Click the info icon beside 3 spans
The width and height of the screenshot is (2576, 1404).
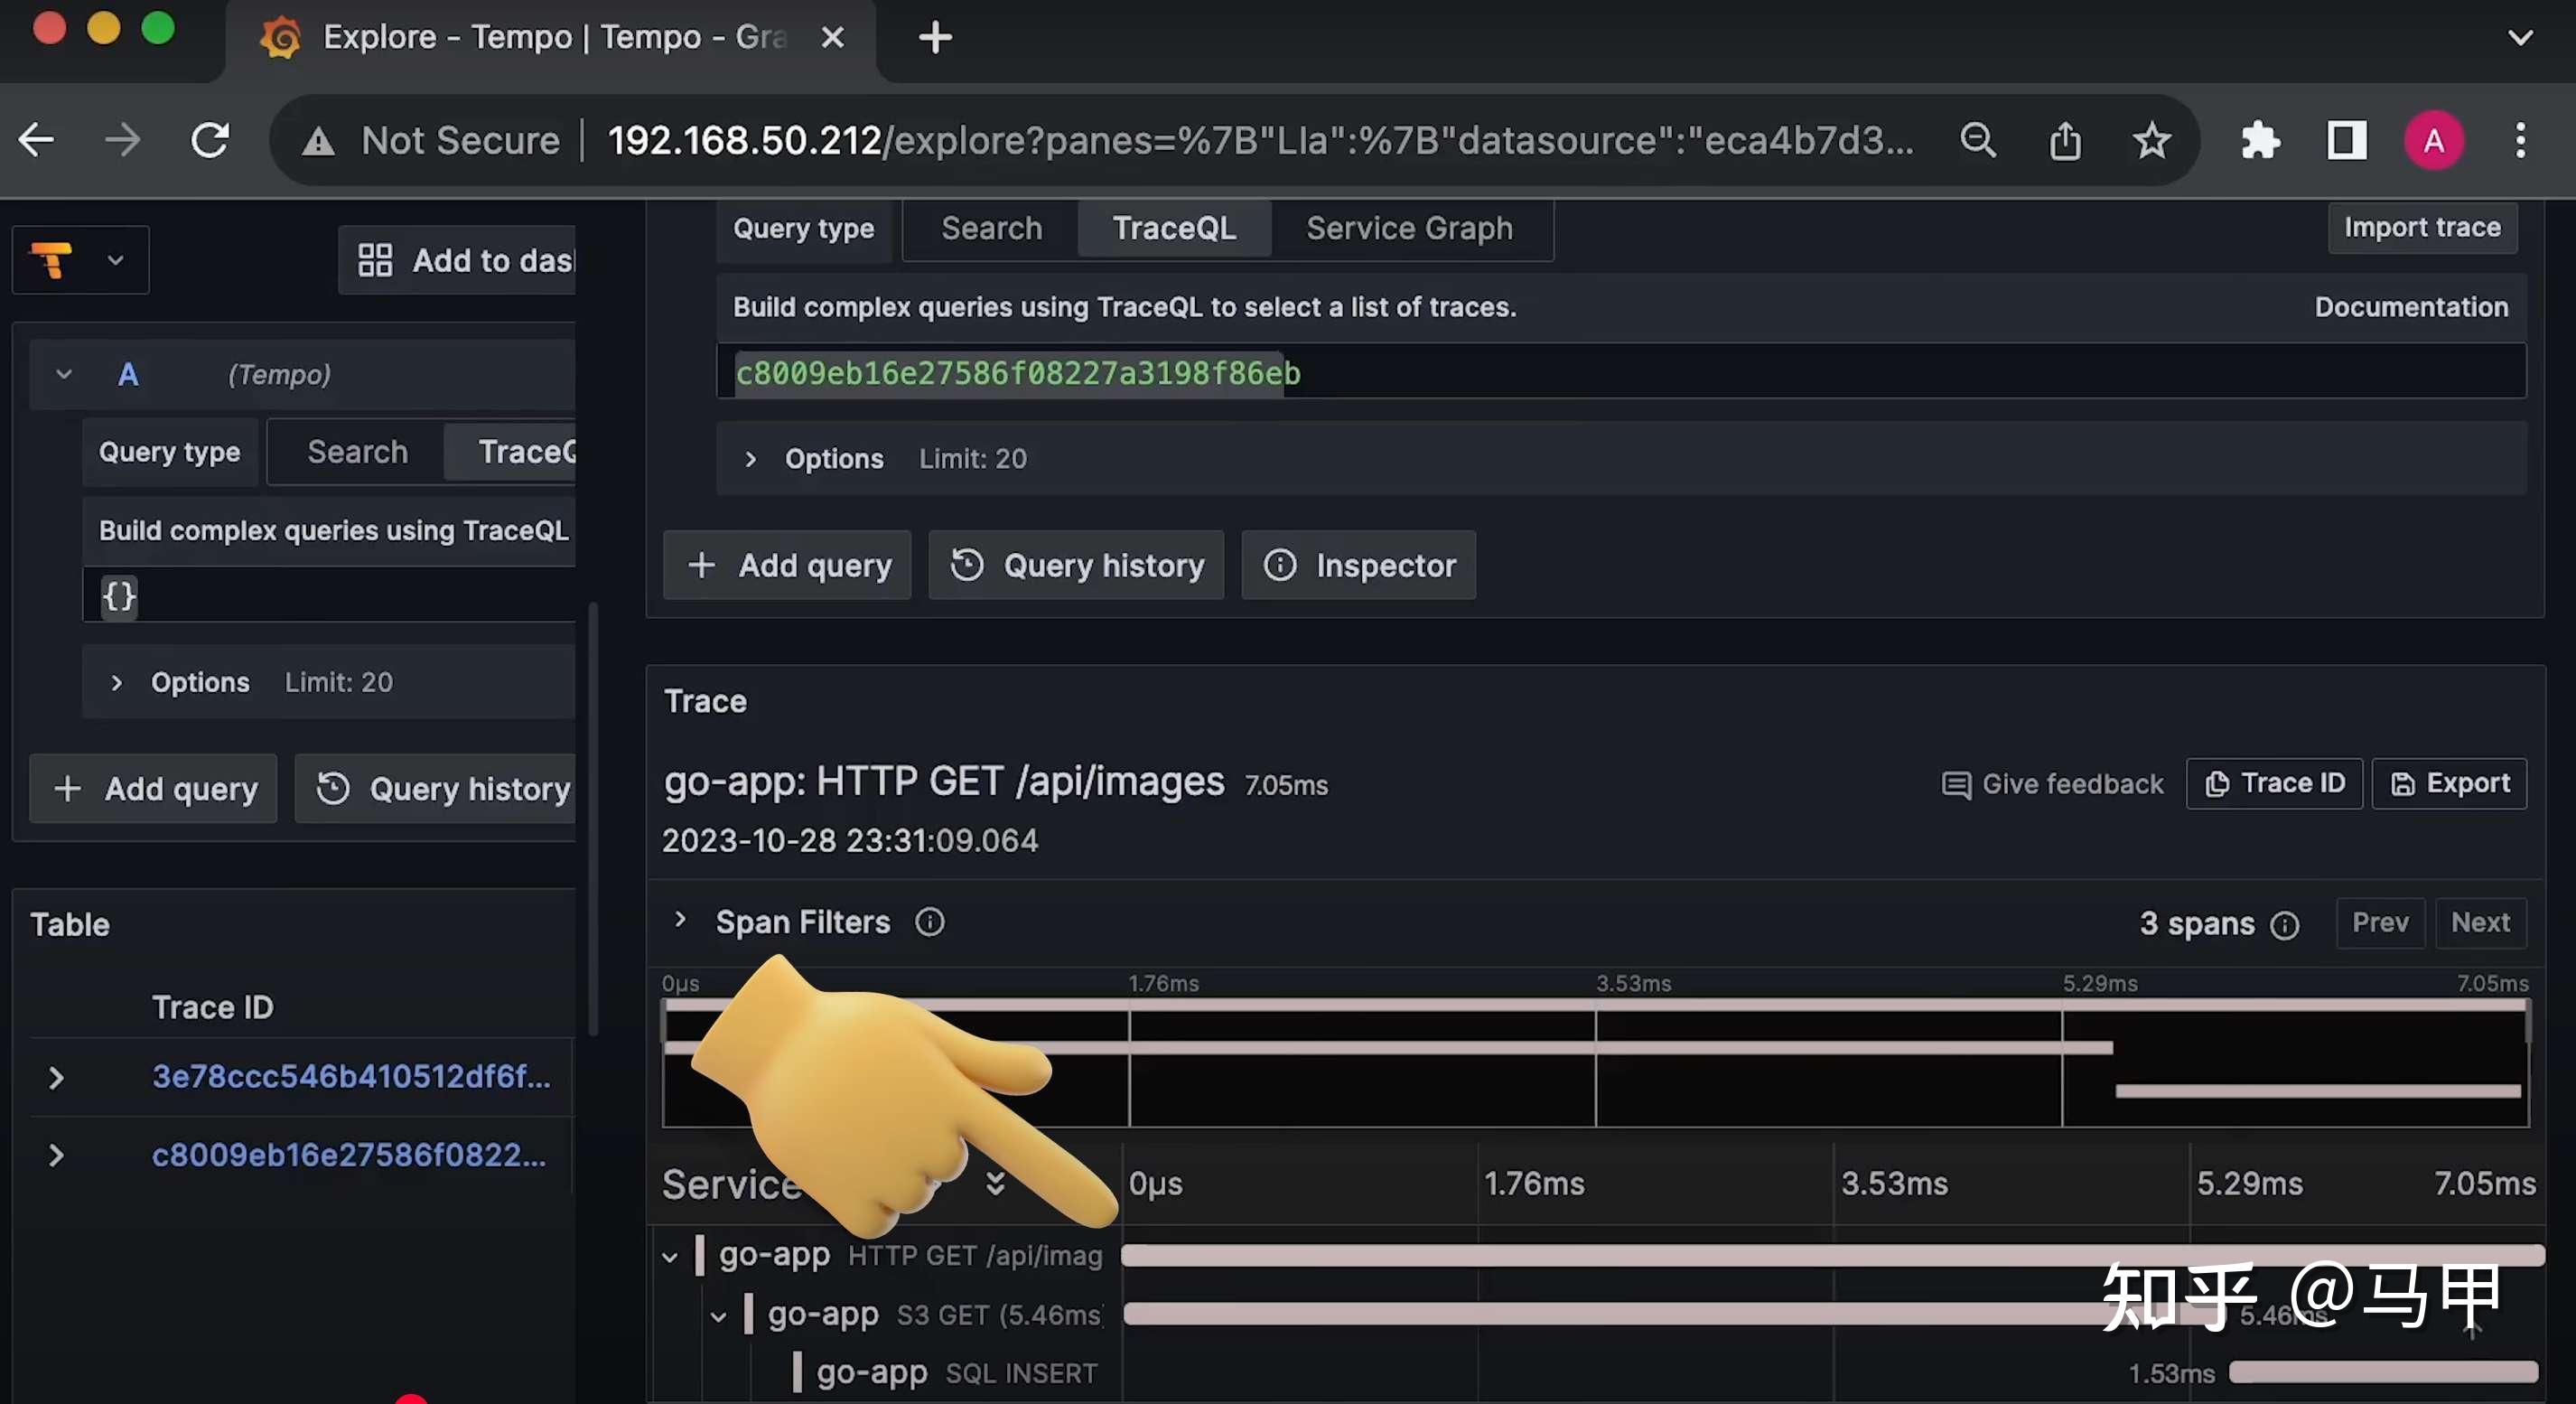point(2284,925)
